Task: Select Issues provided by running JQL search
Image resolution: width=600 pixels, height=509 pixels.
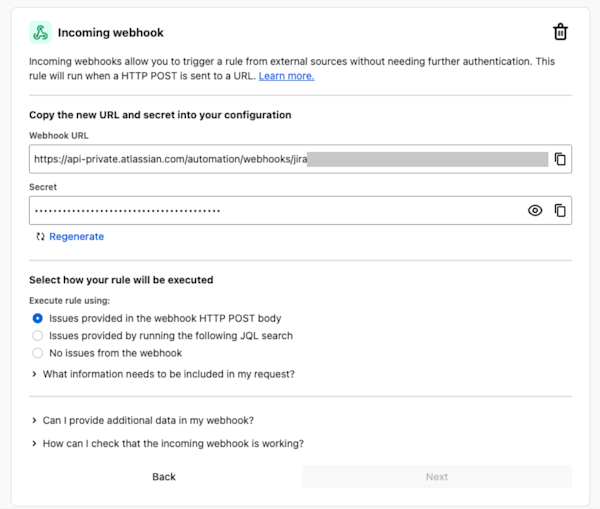Action: (38, 335)
